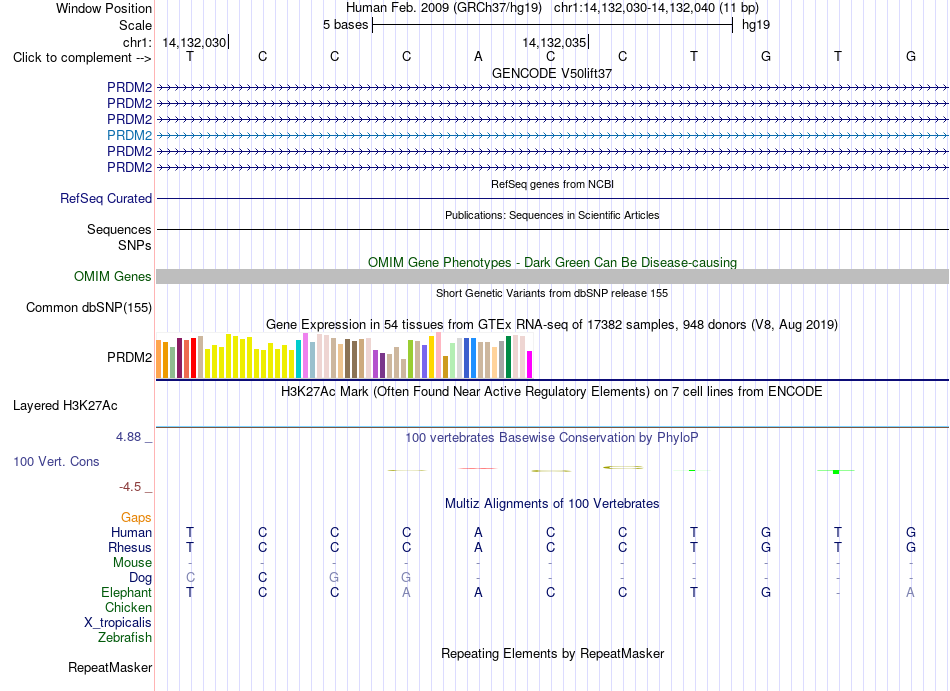Click the Chicken alignment row label

click(128, 607)
